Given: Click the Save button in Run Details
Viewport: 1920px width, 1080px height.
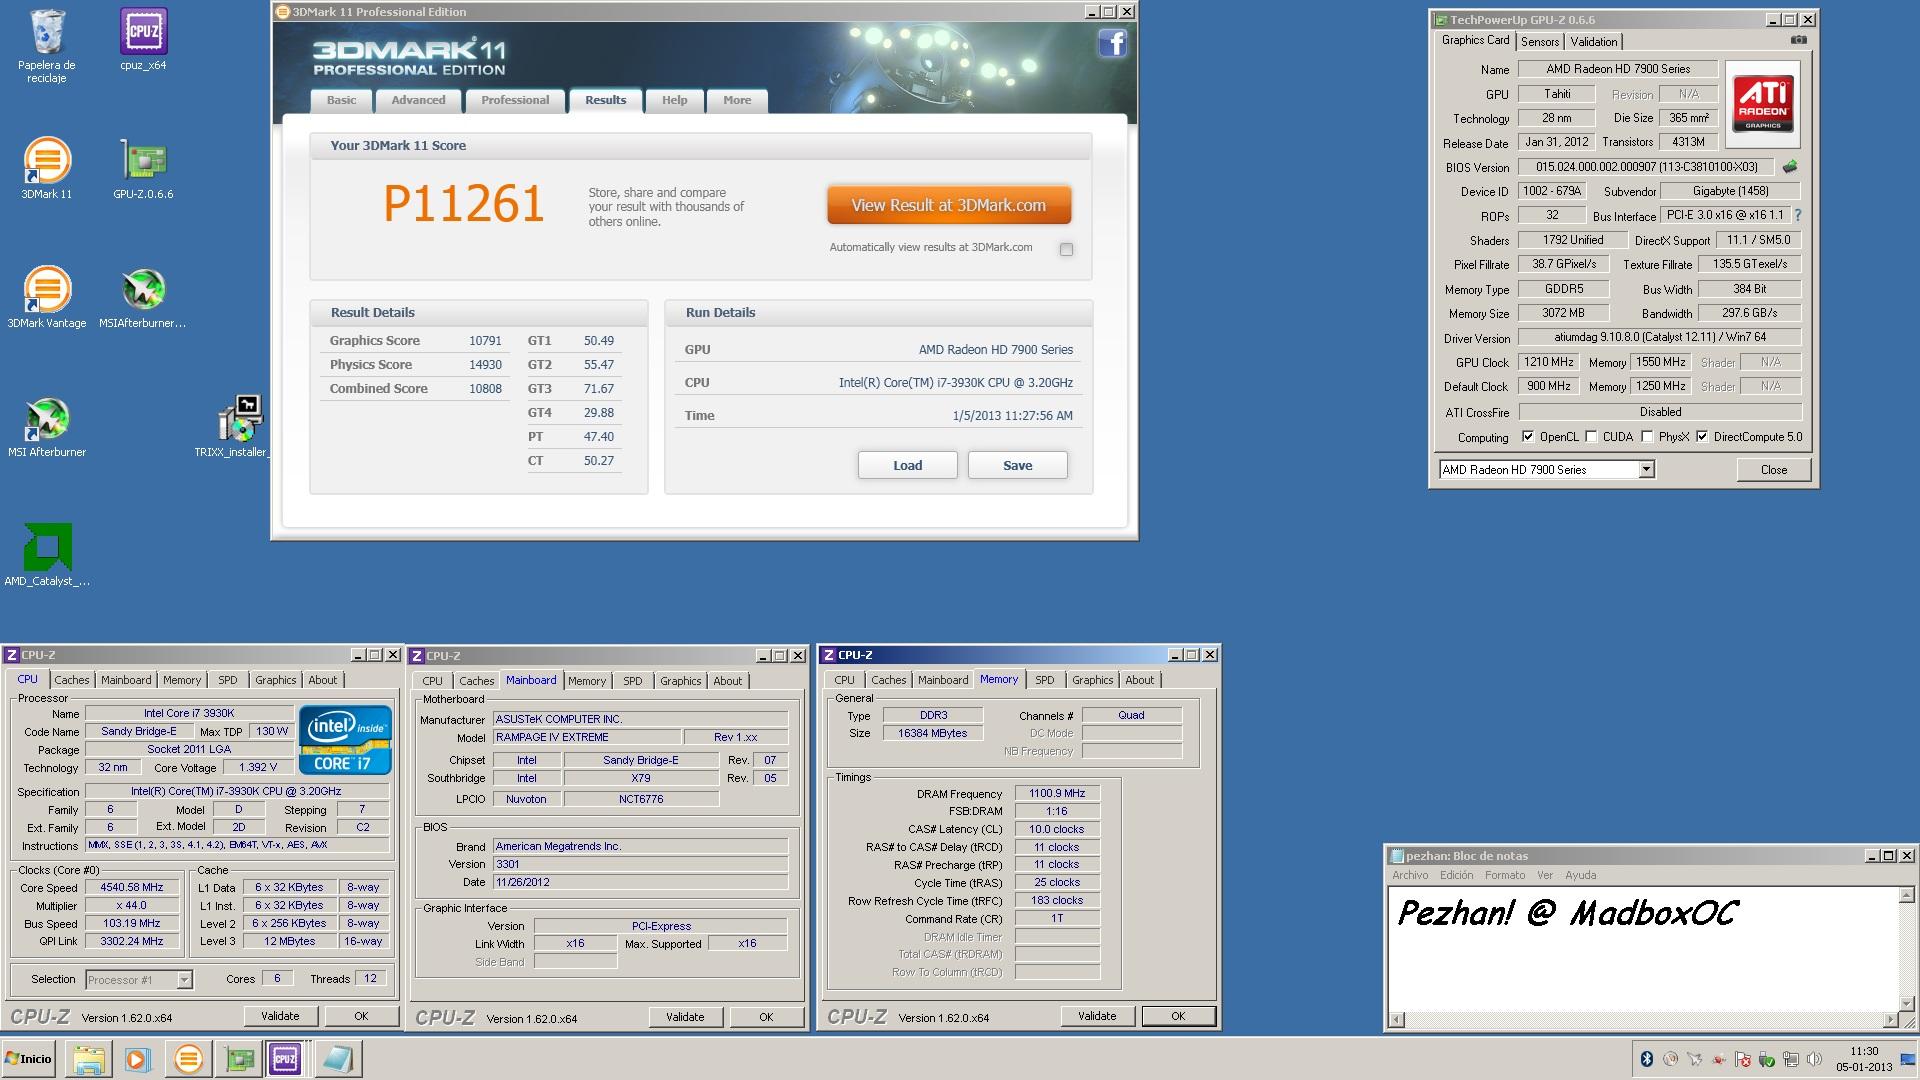Looking at the screenshot, I should 1017,465.
